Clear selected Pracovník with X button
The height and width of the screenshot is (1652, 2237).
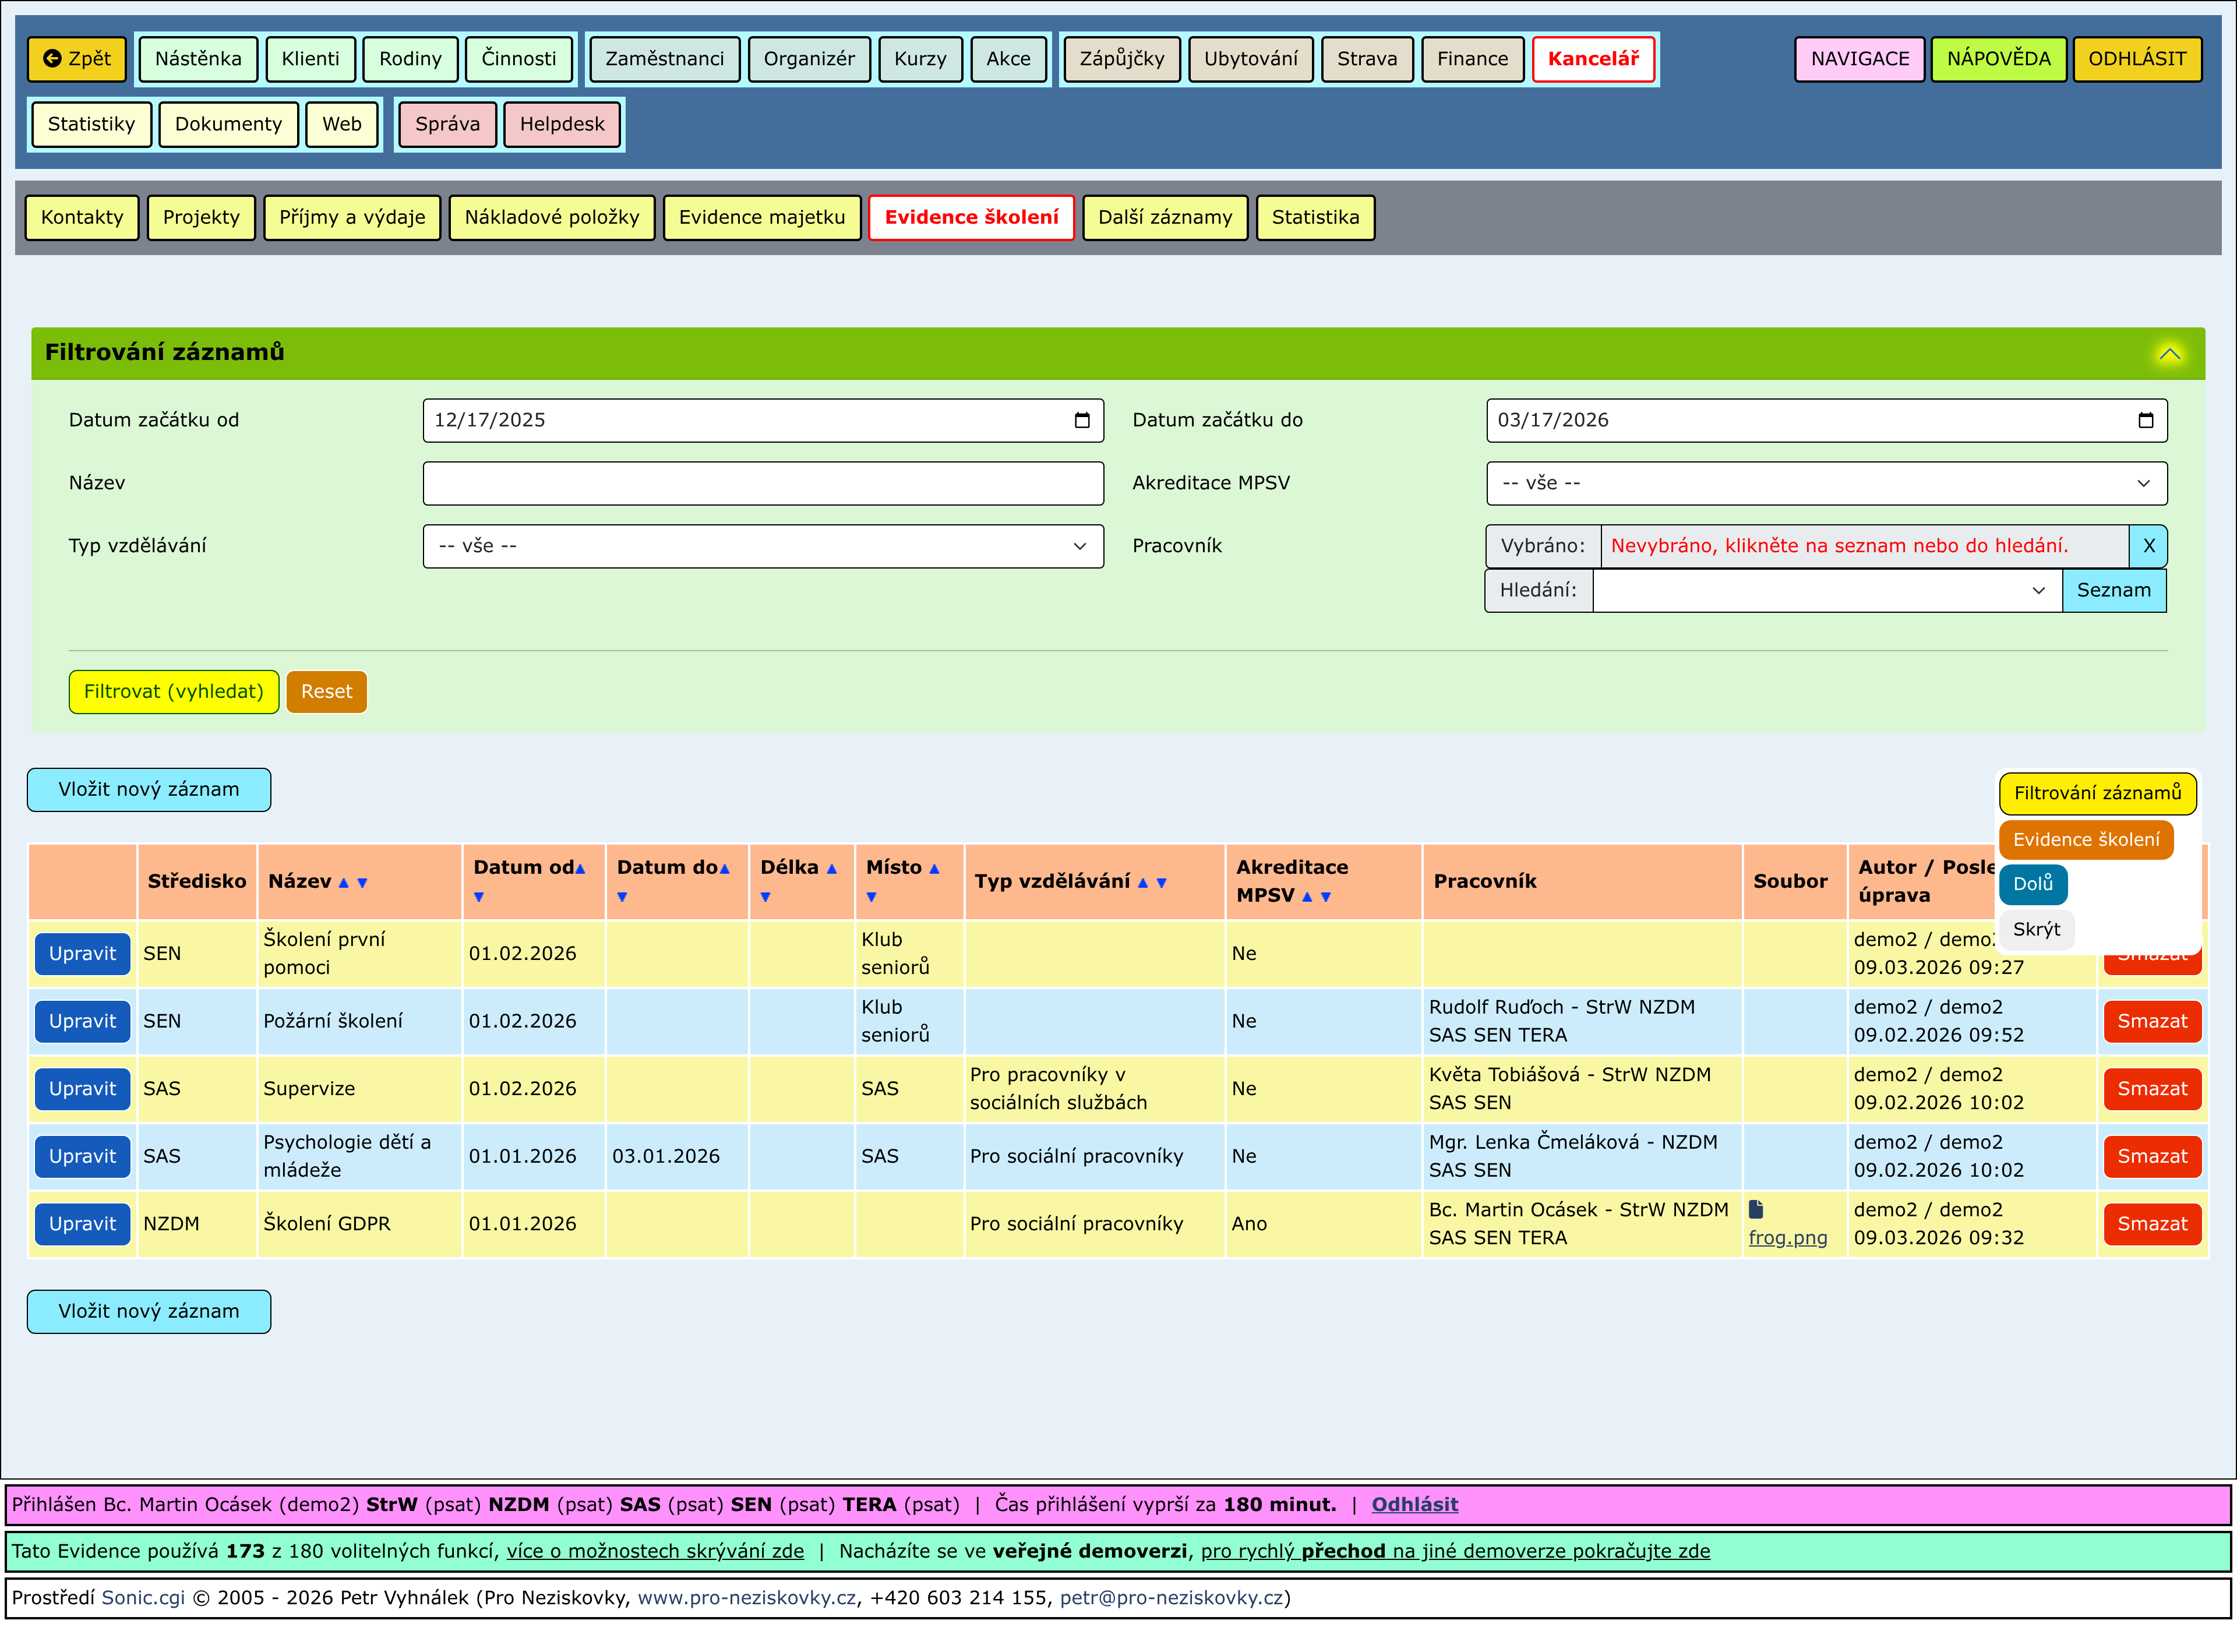(2148, 546)
